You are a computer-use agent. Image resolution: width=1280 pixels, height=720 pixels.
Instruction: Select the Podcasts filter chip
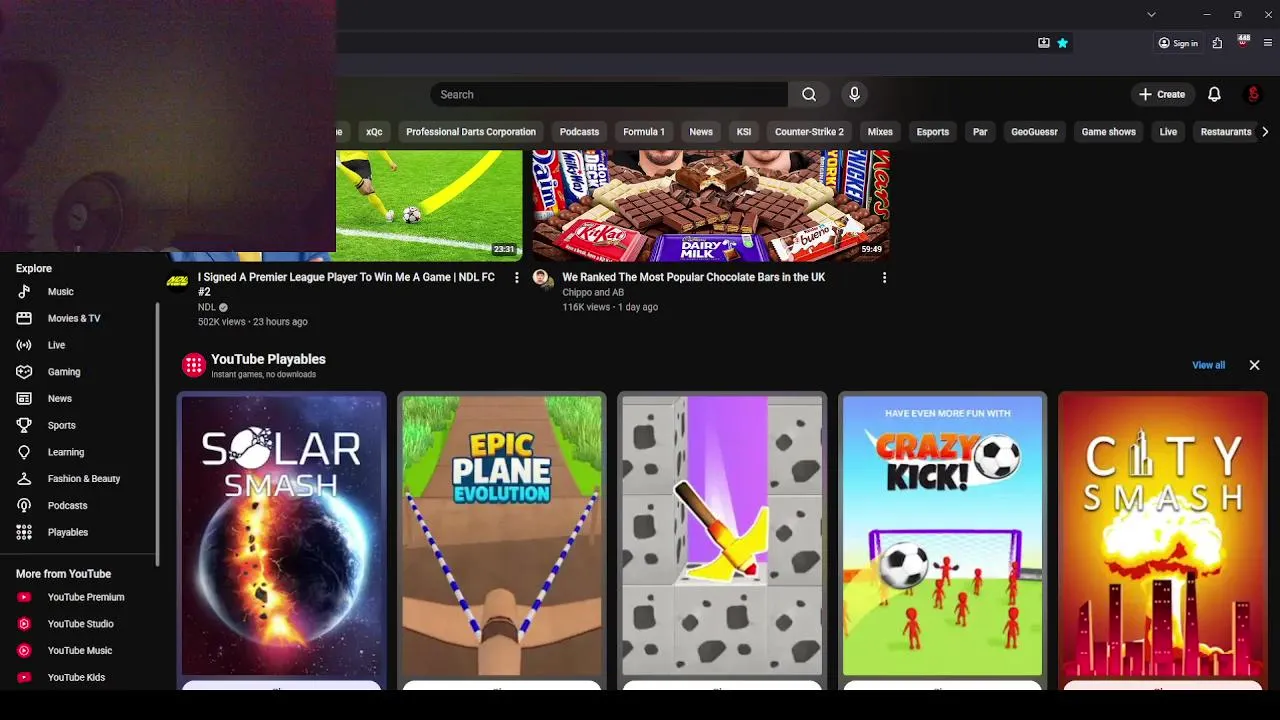tap(579, 132)
